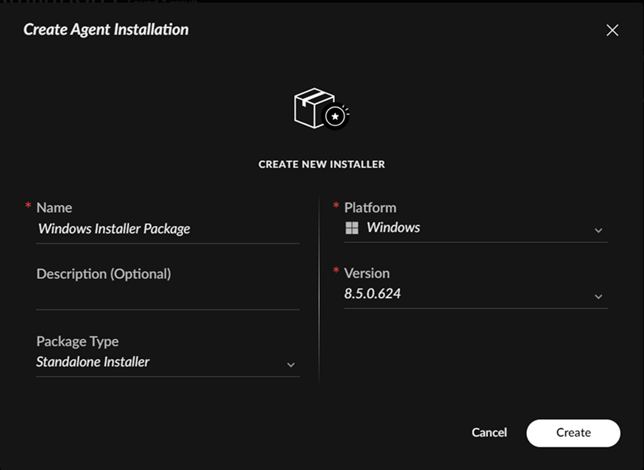This screenshot has height=470, width=644.
Task: Click the package box installer icon
Action: (x=321, y=109)
